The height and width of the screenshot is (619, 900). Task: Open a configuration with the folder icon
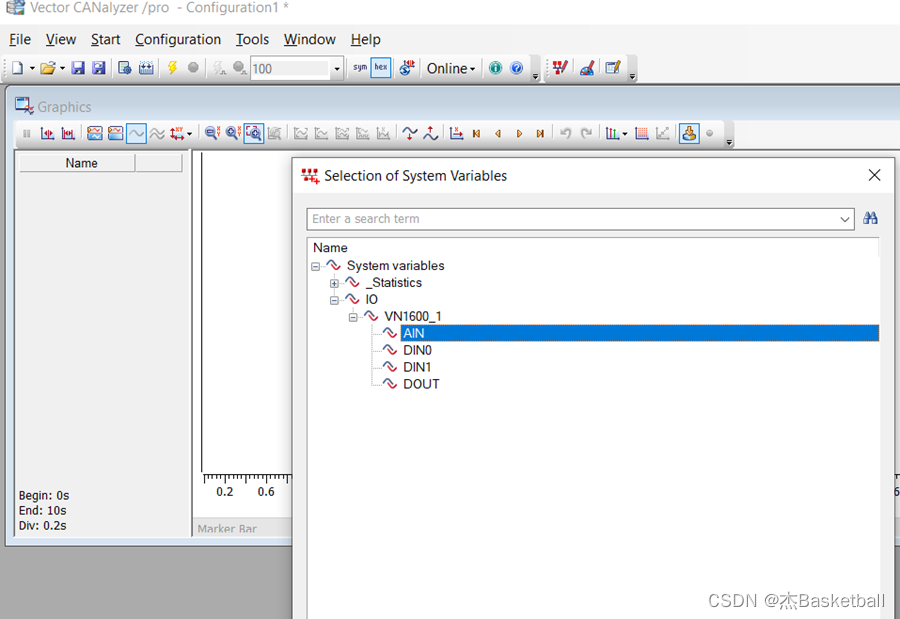(x=48, y=68)
